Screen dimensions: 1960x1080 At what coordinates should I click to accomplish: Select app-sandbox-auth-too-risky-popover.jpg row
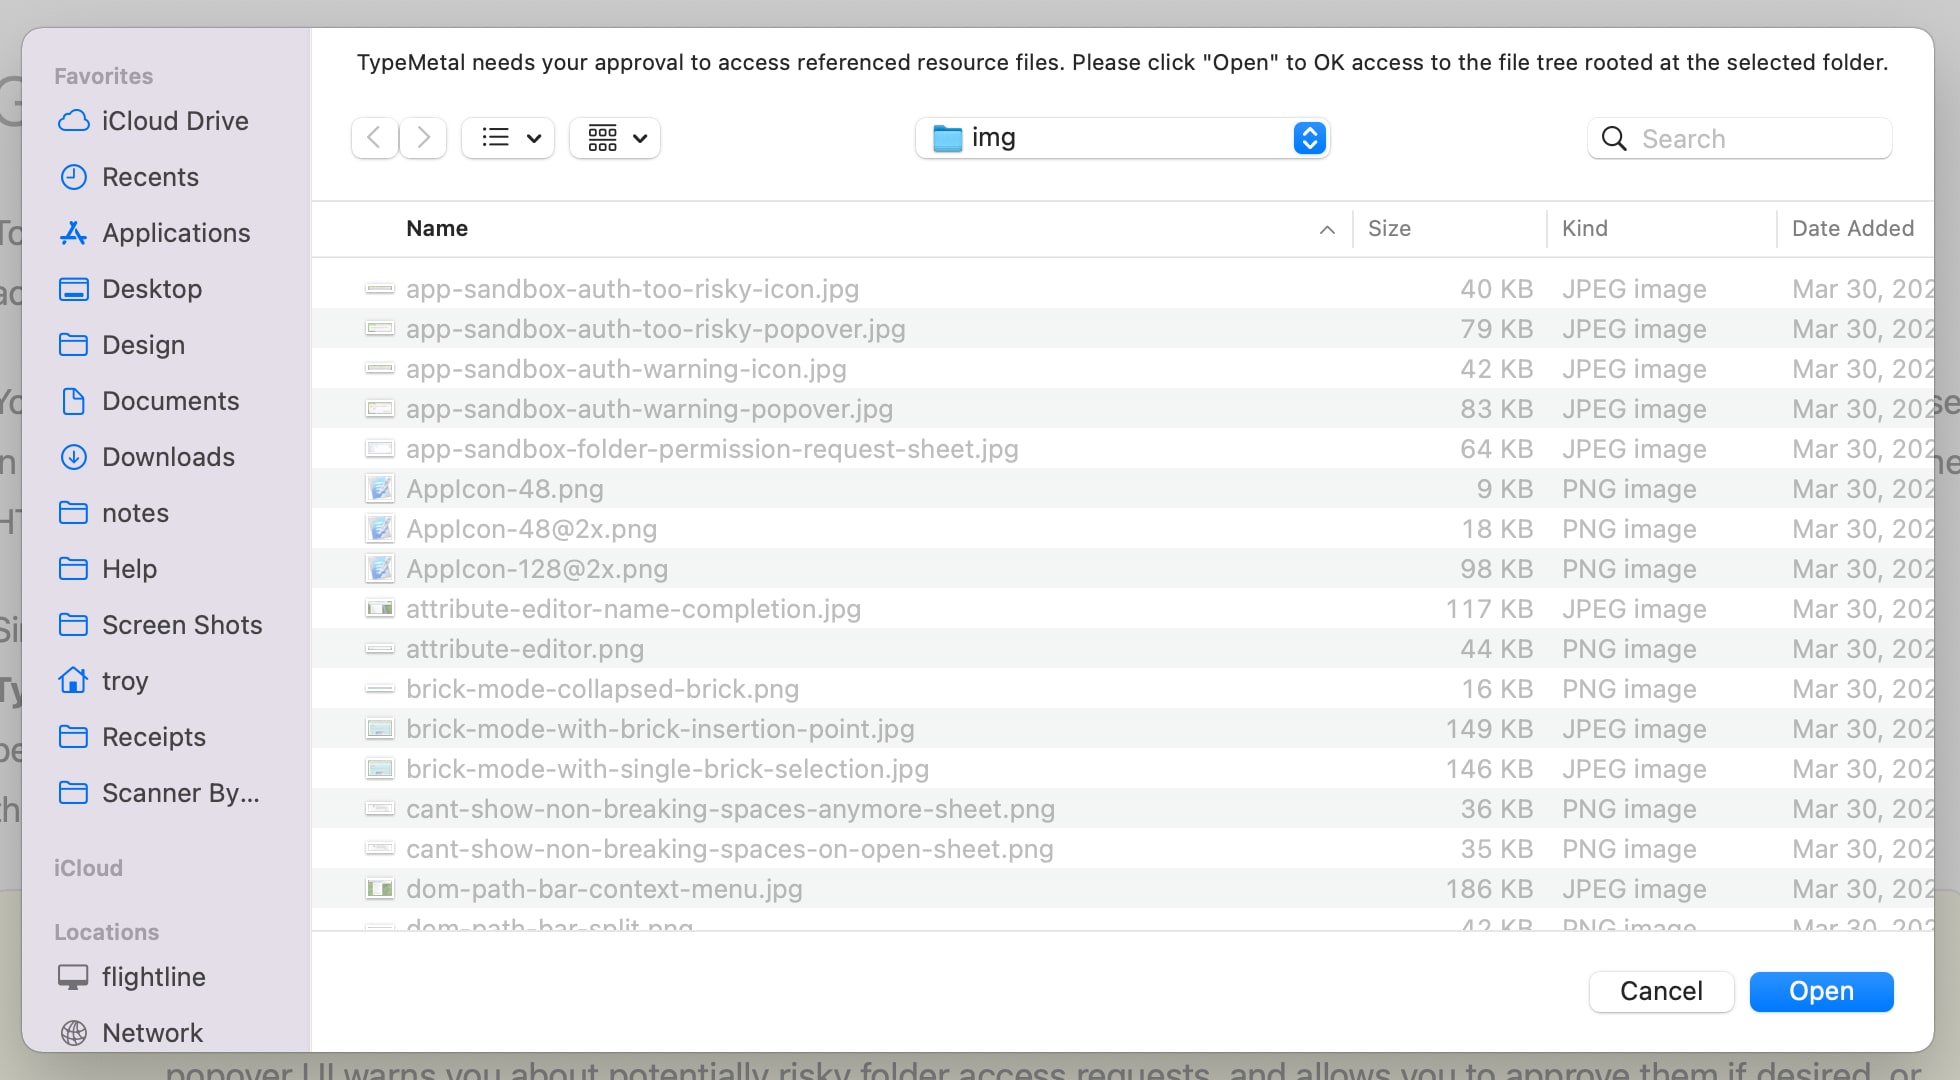coord(1122,329)
